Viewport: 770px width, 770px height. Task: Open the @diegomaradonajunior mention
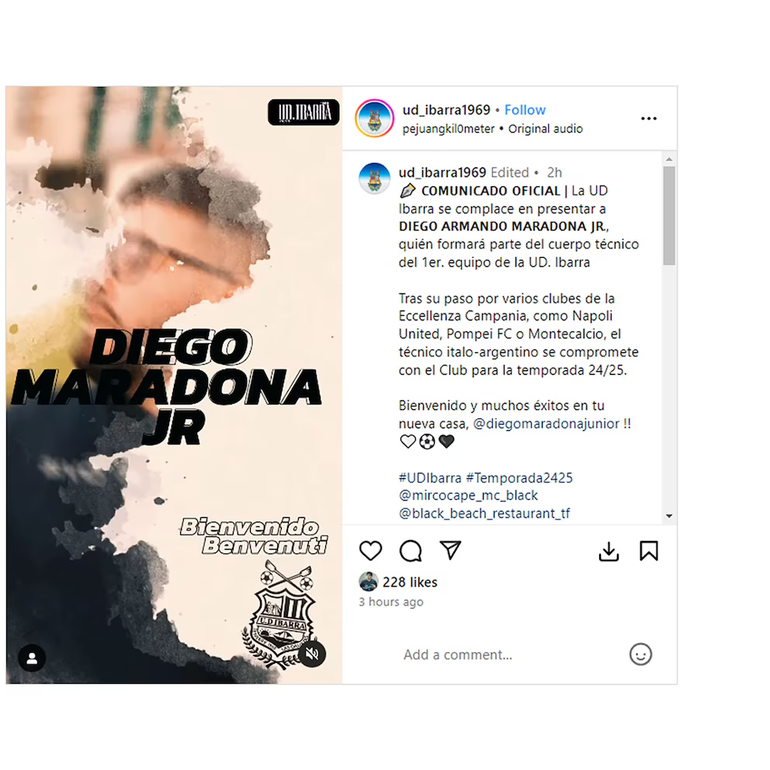tap(546, 423)
